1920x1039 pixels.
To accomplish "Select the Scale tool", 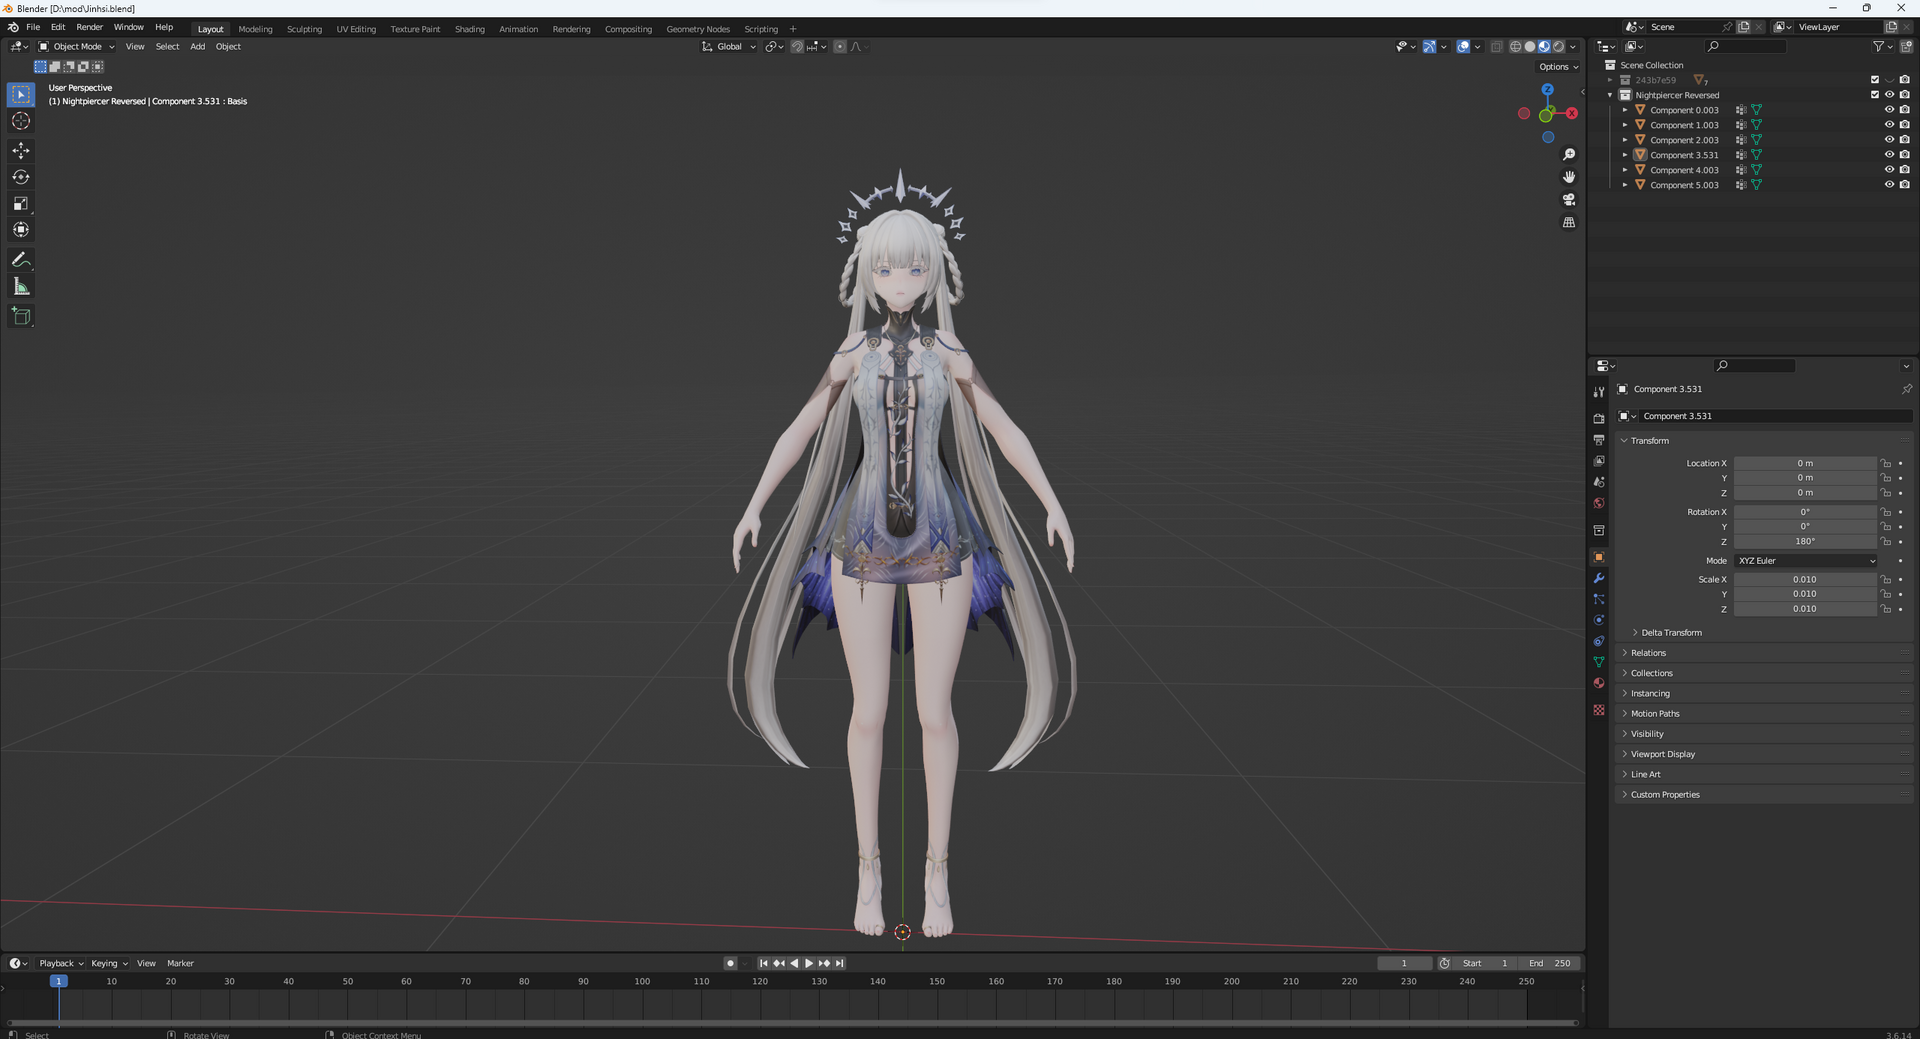I will point(21,203).
